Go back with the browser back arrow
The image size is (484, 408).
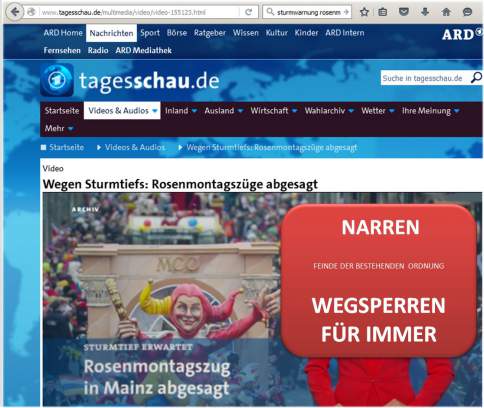click(15, 12)
